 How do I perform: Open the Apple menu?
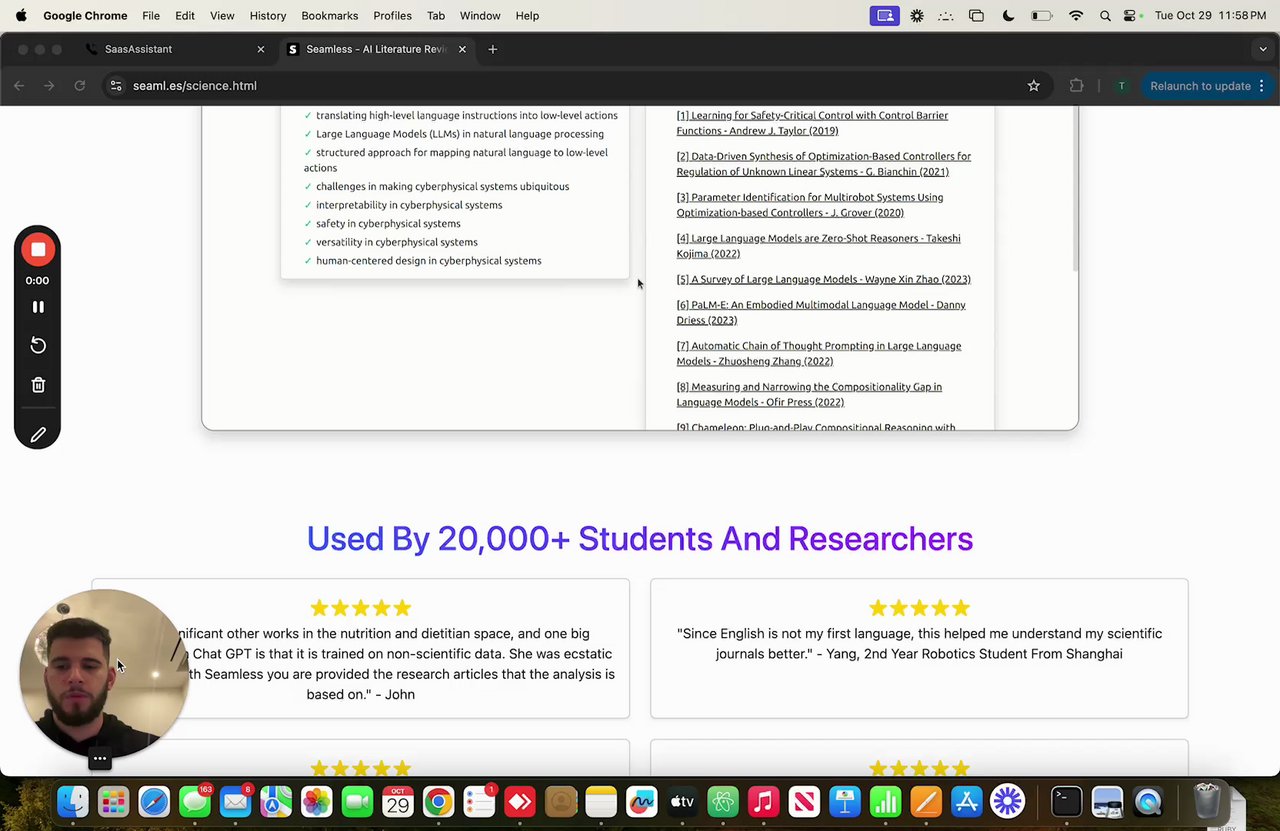21,16
